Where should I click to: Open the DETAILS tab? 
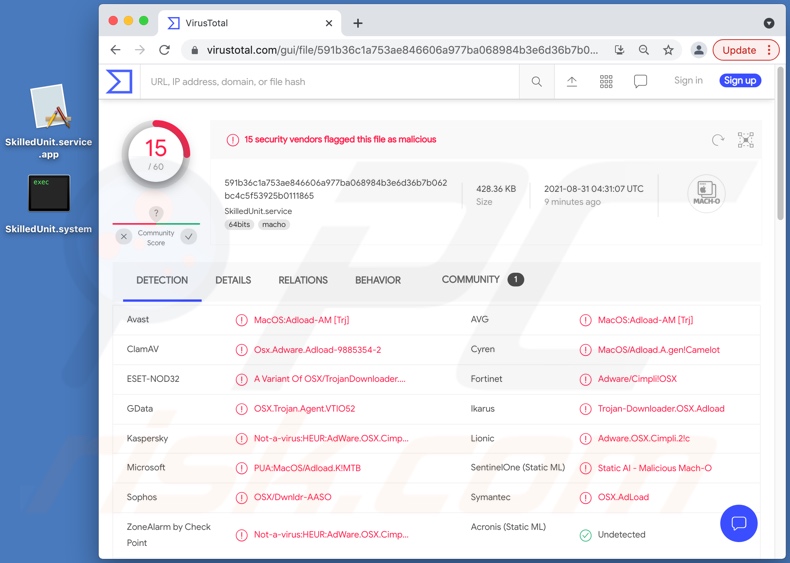pos(233,280)
